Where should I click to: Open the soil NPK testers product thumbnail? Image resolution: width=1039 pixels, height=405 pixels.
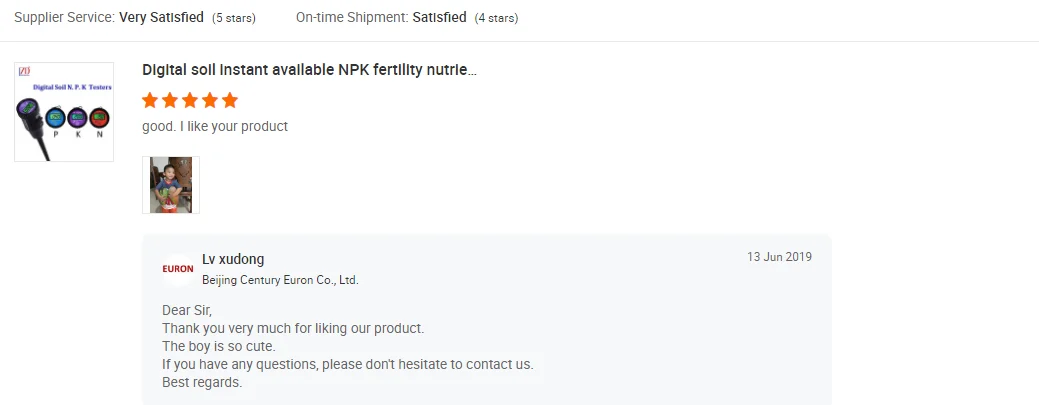64,112
